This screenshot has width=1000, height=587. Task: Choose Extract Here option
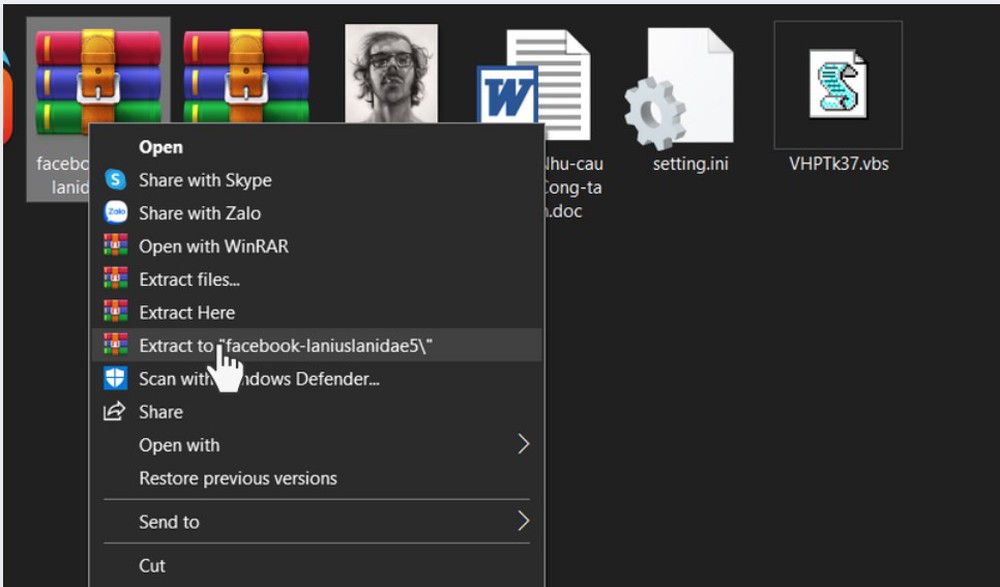[317, 313]
